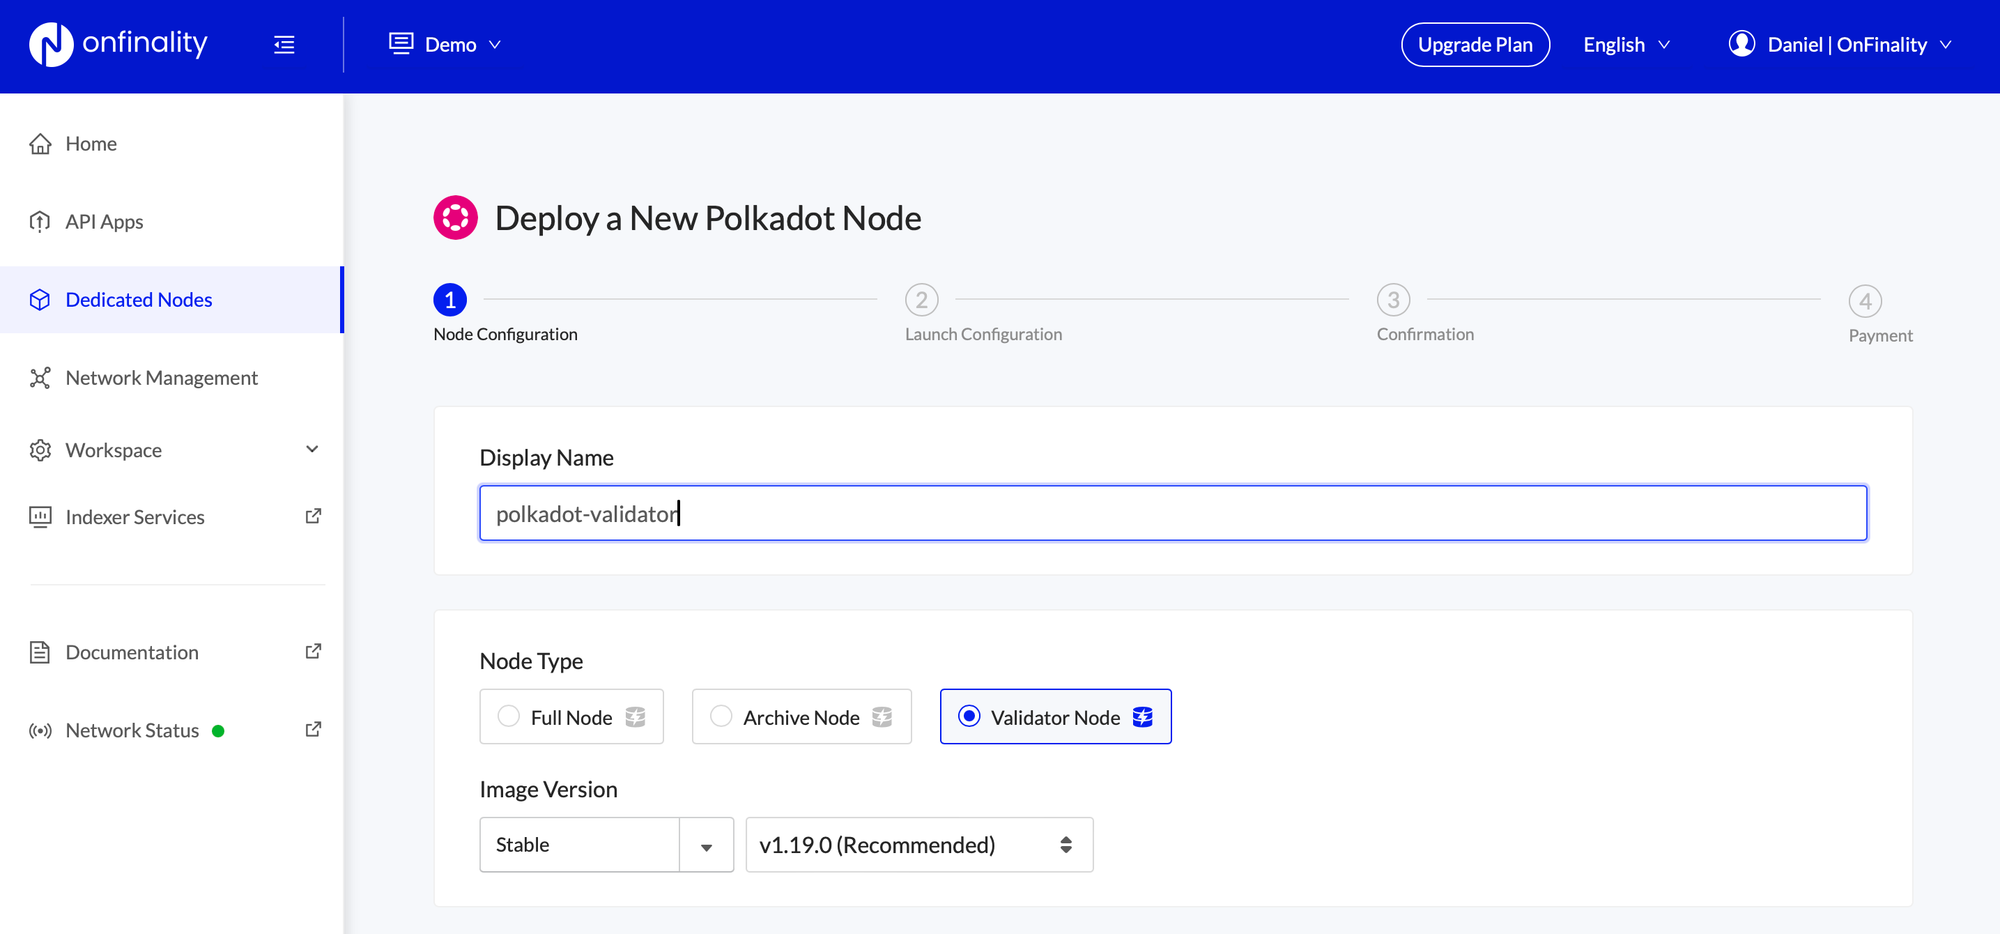Image resolution: width=2000 pixels, height=934 pixels.
Task: Open the English language menu
Action: click(1624, 44)
